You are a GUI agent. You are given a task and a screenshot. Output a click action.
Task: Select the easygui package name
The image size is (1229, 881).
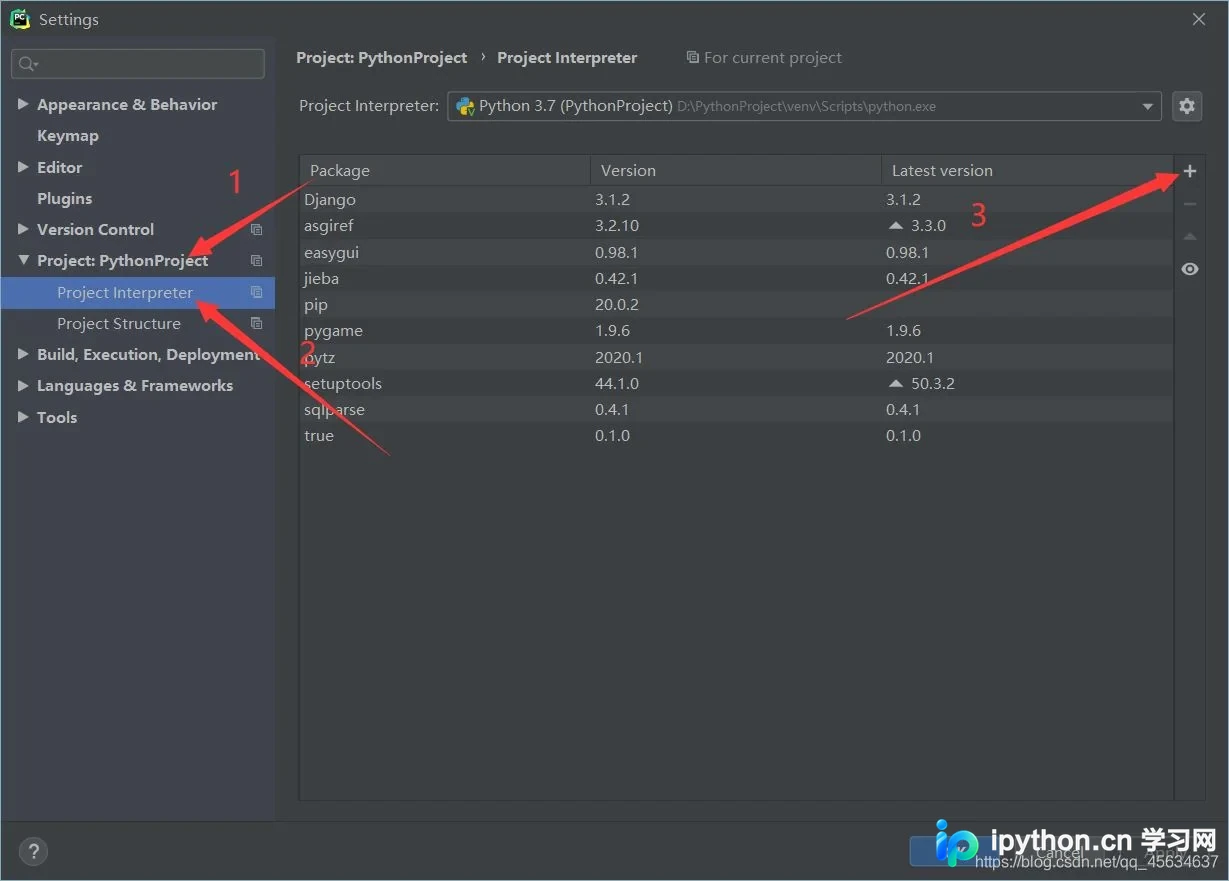(331, 253)
